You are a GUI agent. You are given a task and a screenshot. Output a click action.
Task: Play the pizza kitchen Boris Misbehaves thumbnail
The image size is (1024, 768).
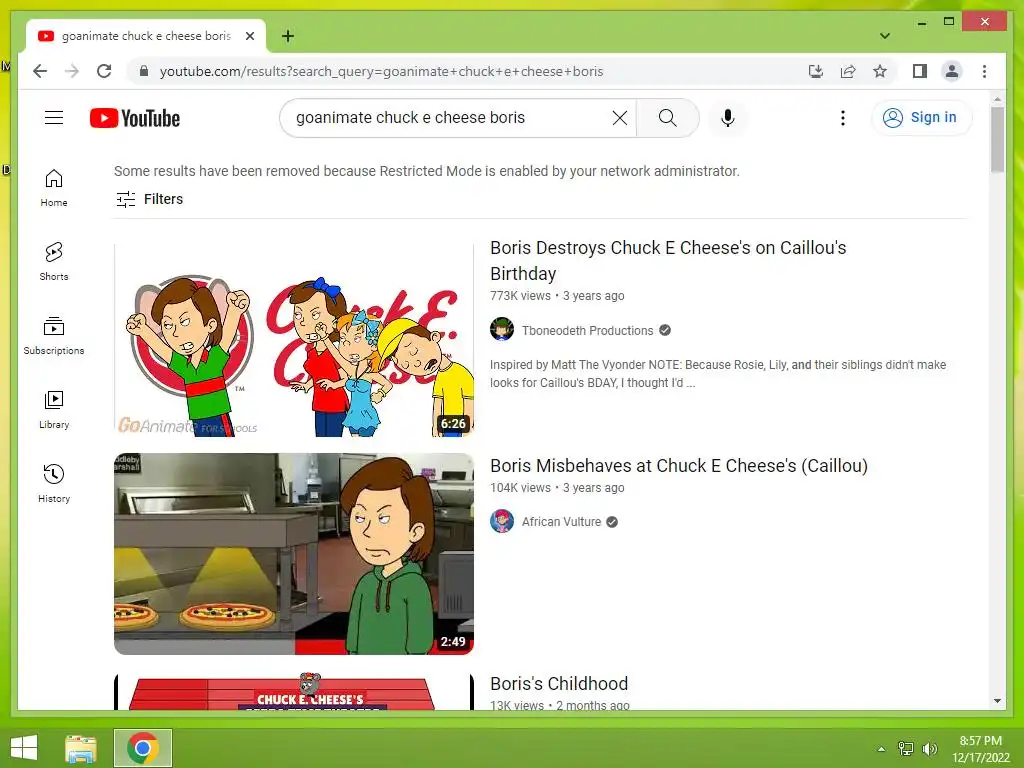point(294,554)
